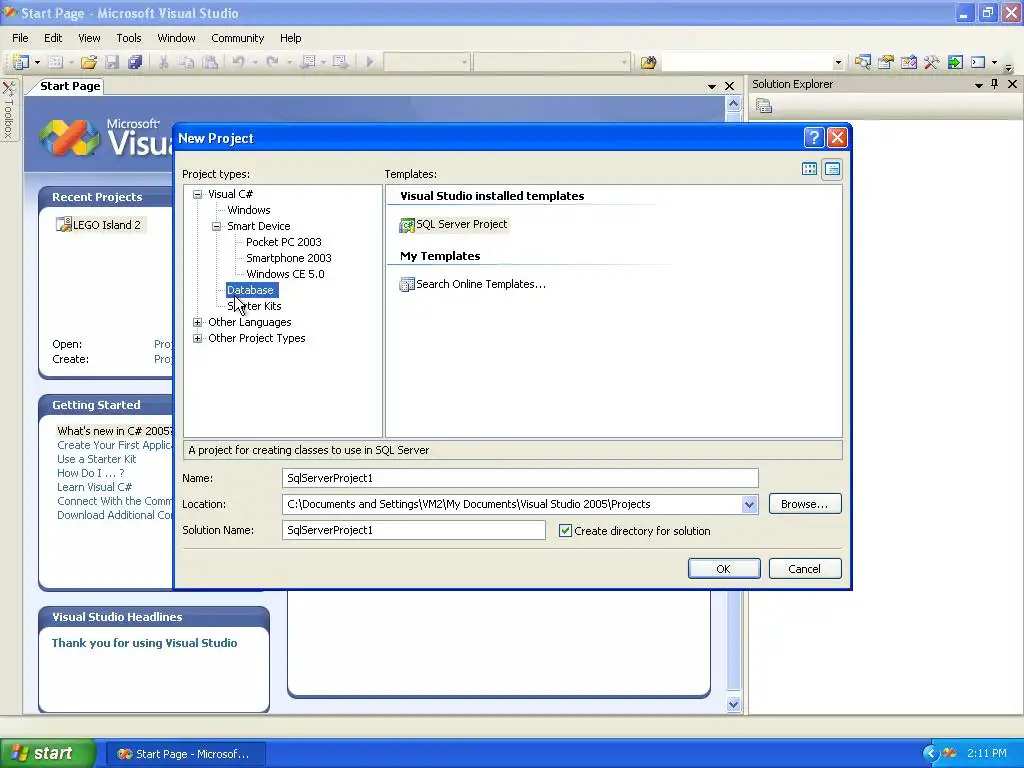
Task: Click the Redo arrow icon
Action: [x=272, y=62]
